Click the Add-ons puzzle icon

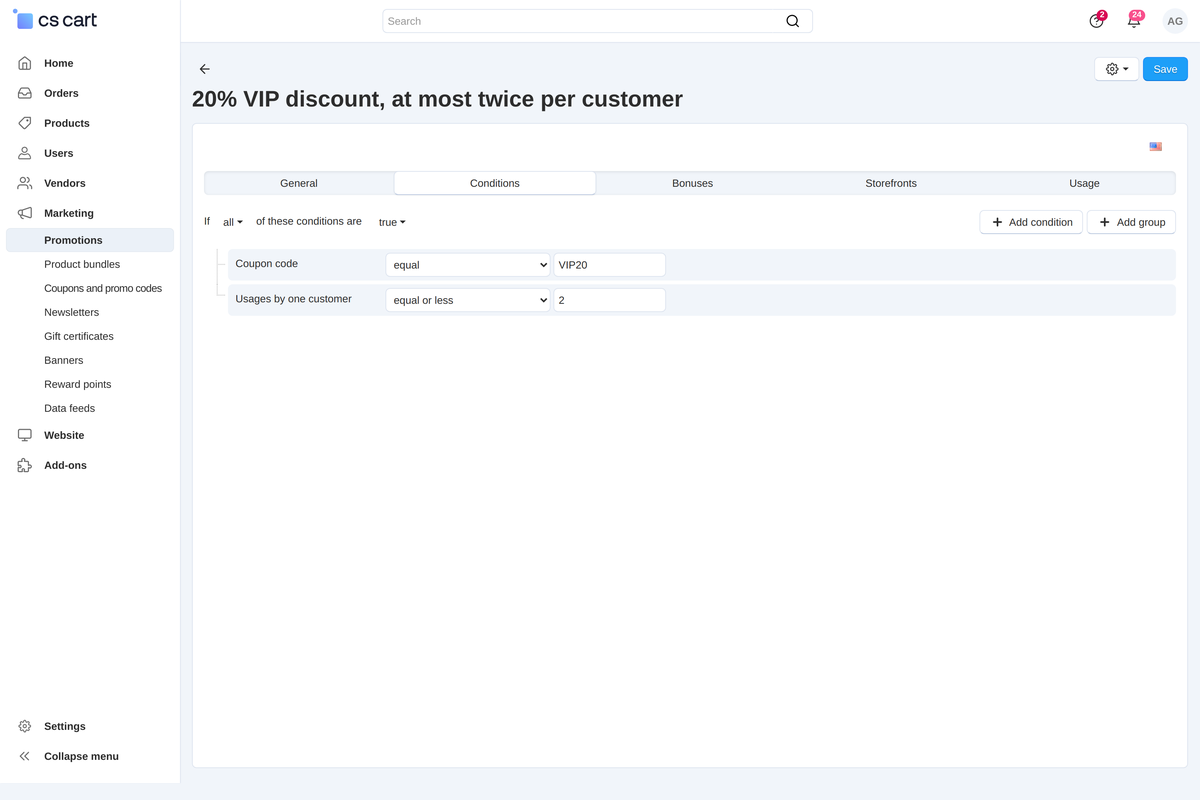coord(25,465)
